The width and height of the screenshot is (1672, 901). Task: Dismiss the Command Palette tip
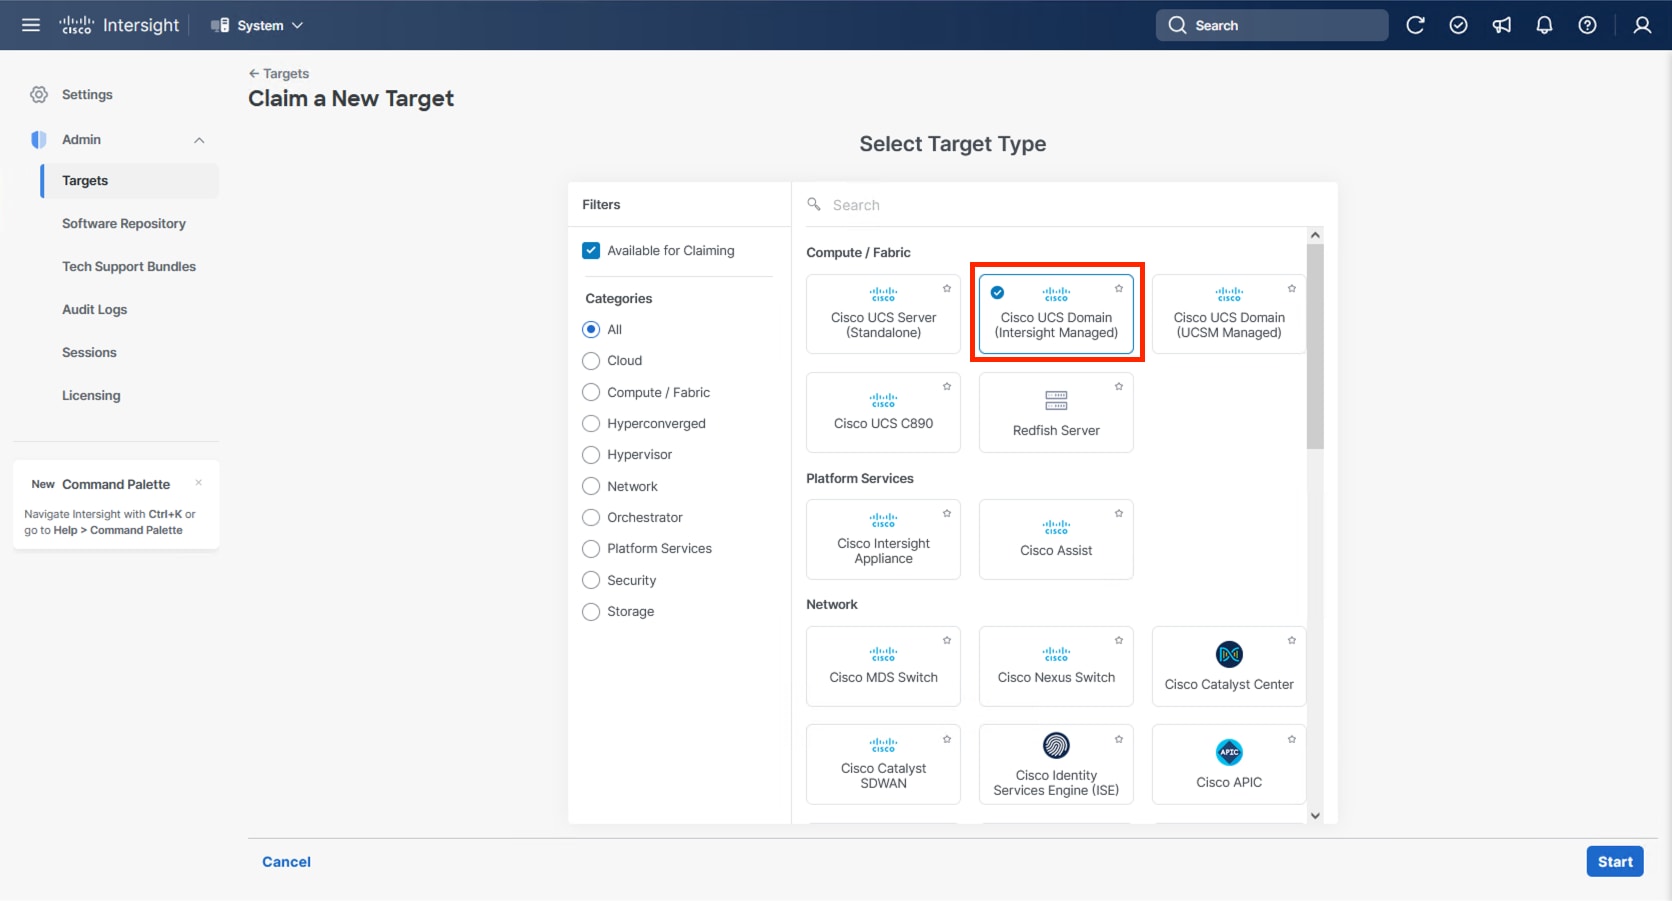pos(199,483)
